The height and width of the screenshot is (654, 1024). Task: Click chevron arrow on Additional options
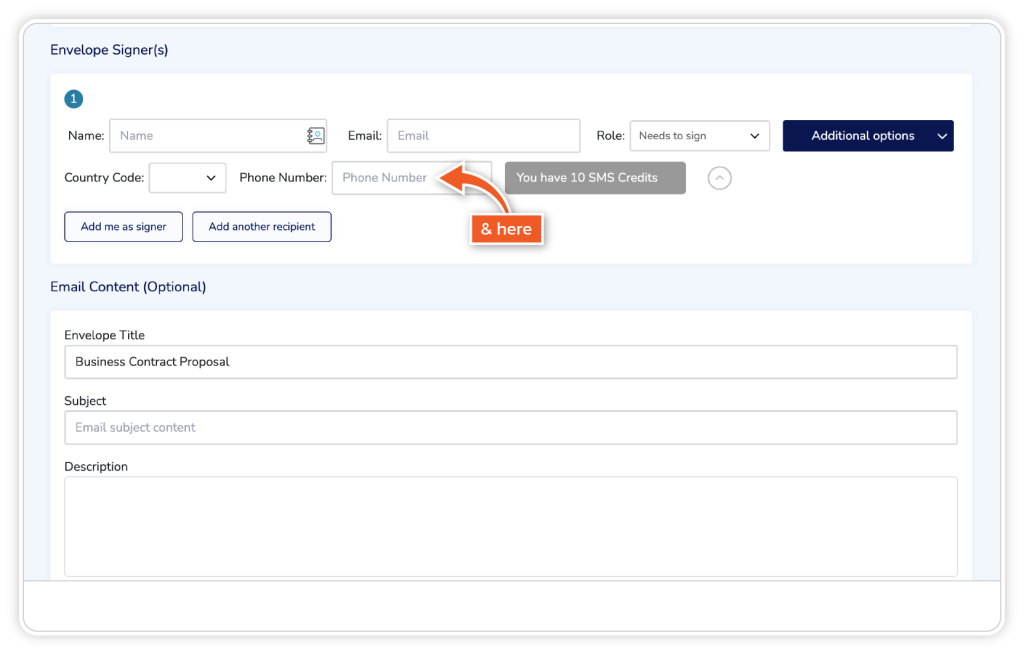[942, 136]
